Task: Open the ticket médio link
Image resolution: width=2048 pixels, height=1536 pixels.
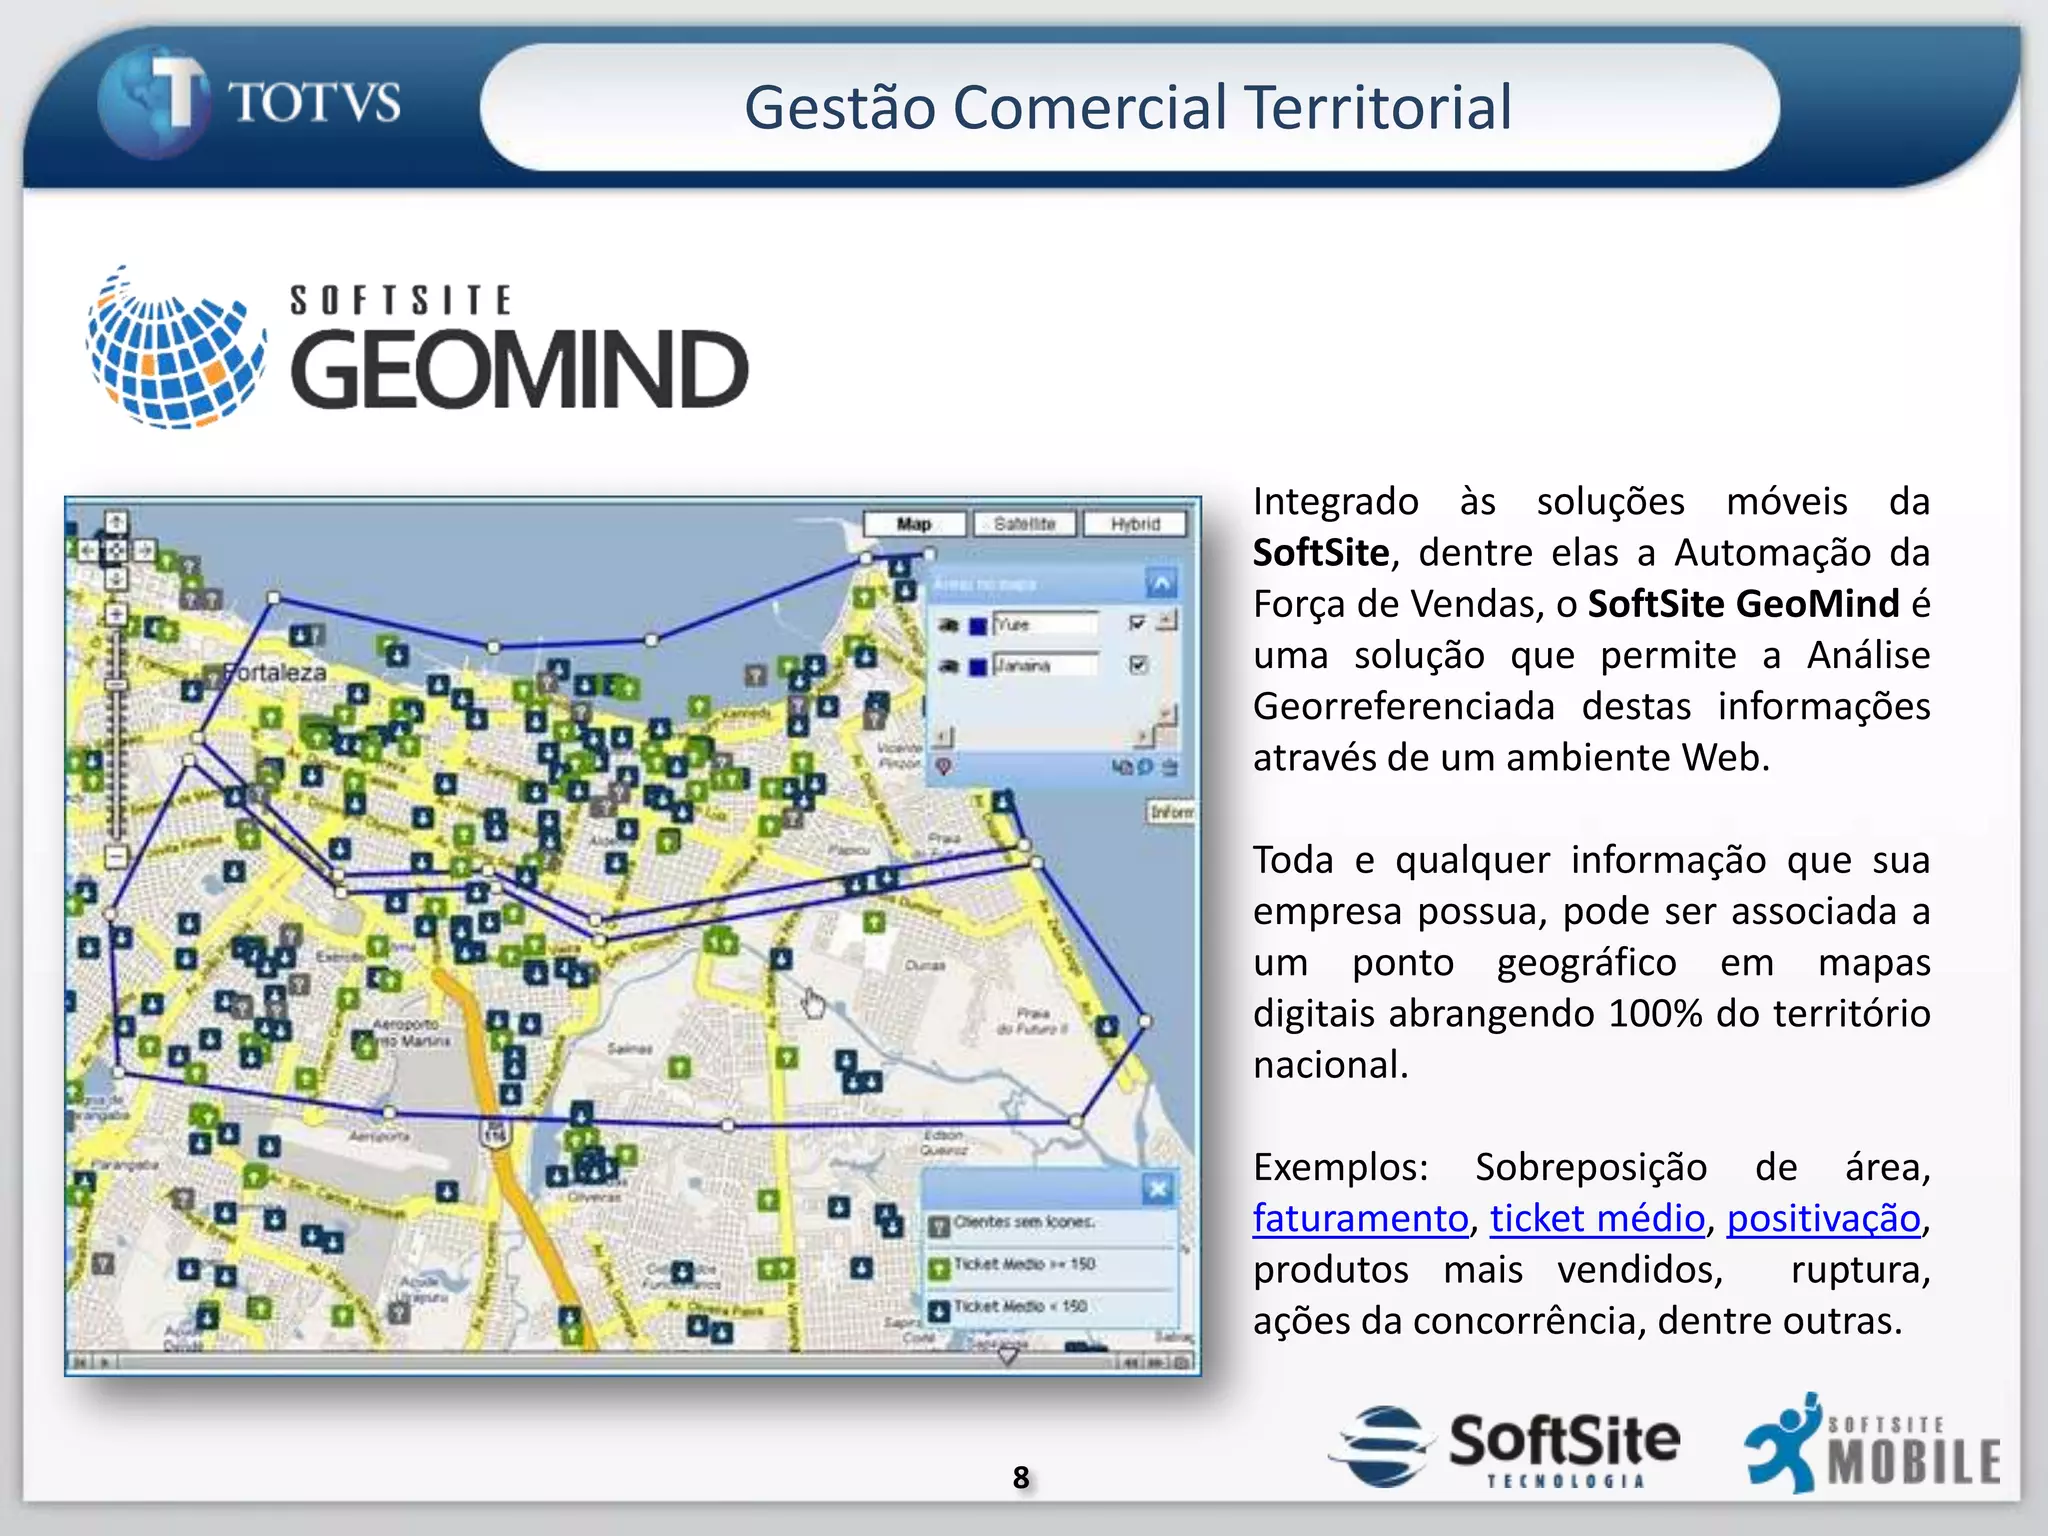Action: pyautogui.click(x=1597, y=1219)
